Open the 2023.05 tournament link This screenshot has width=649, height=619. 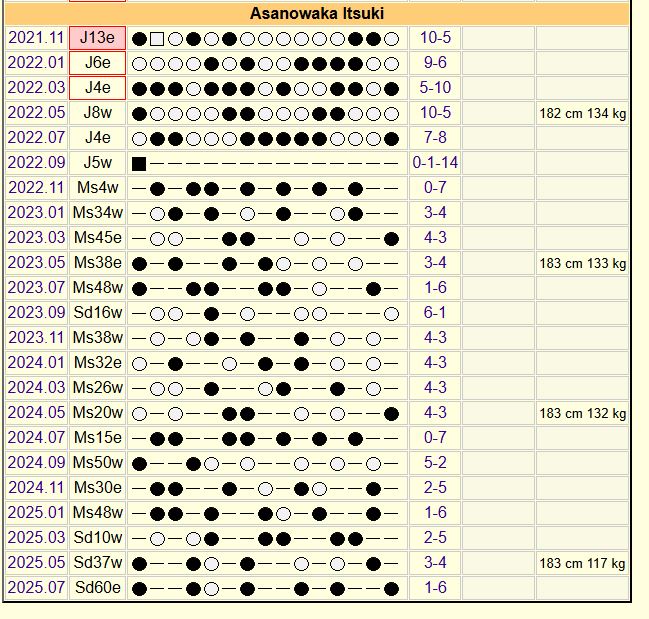tap(36, 262)
